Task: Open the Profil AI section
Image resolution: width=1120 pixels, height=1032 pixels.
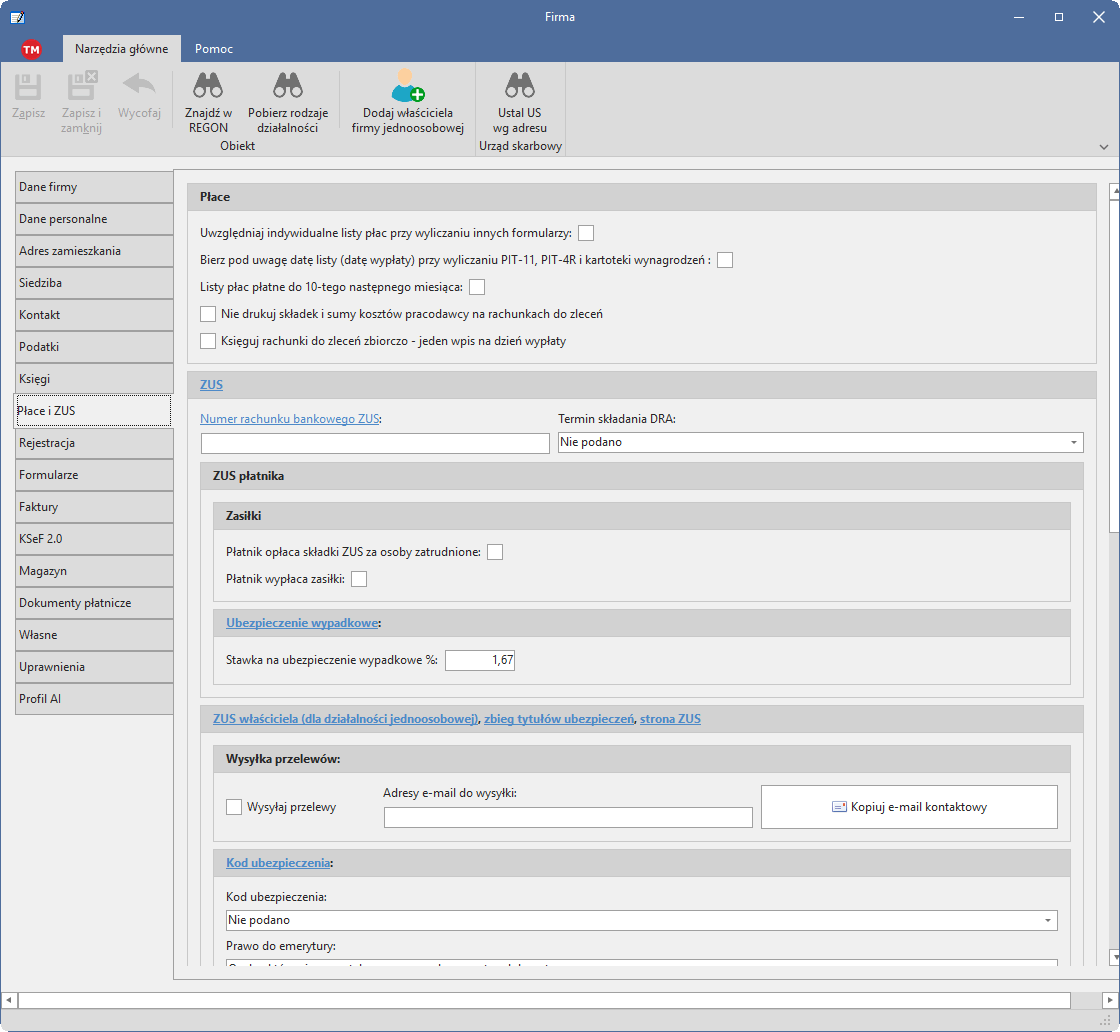Action: pyautogui.click(x=94, y=699)
